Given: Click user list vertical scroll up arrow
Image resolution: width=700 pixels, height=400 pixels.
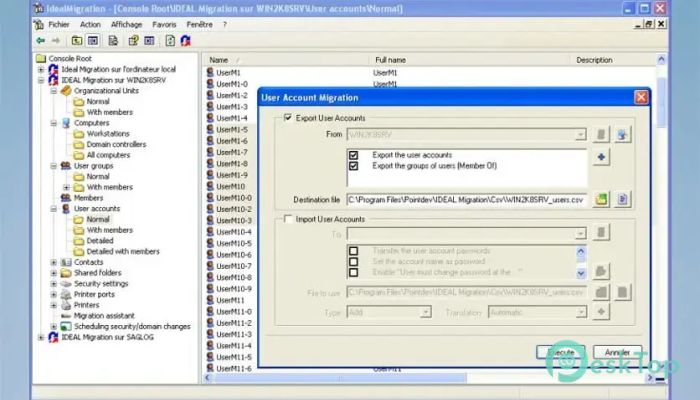Looking at the screenshot, I should coord(661,59).
